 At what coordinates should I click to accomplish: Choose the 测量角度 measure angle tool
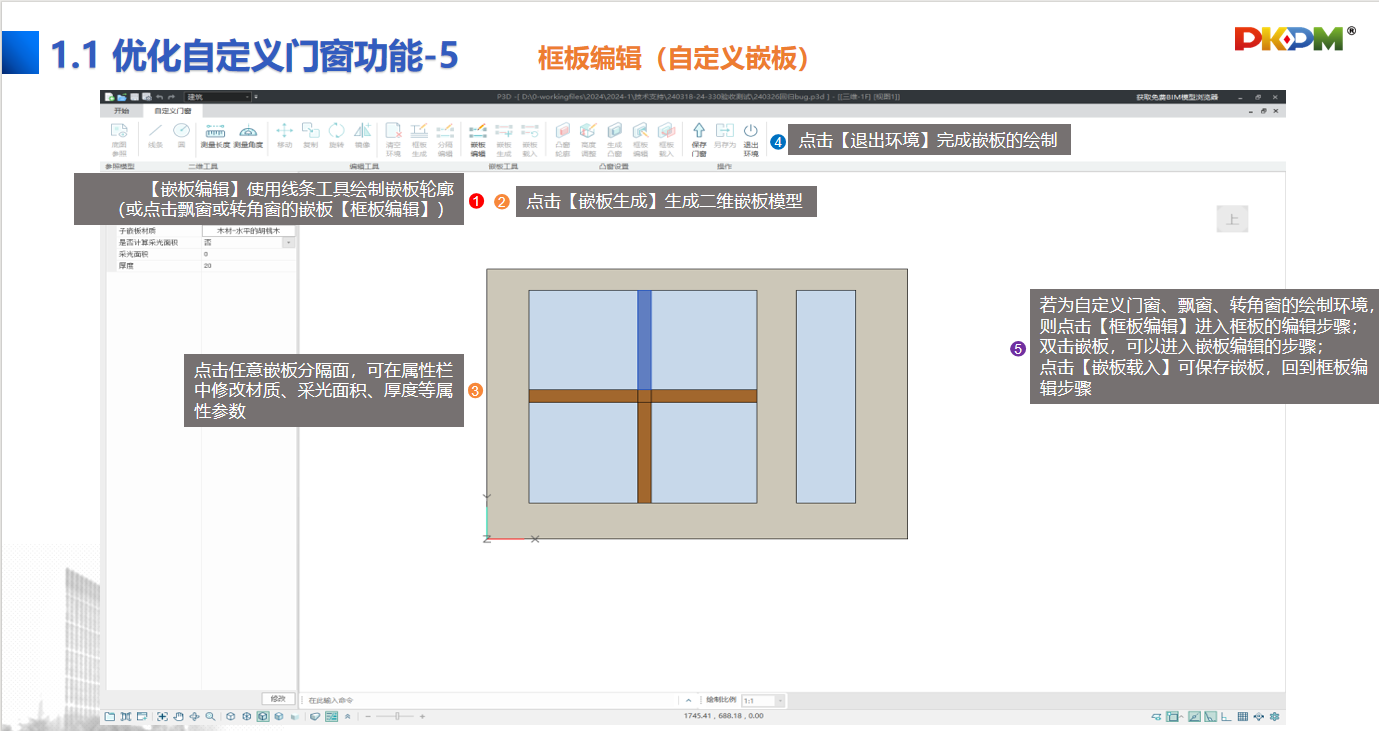[x=248, y=136]
